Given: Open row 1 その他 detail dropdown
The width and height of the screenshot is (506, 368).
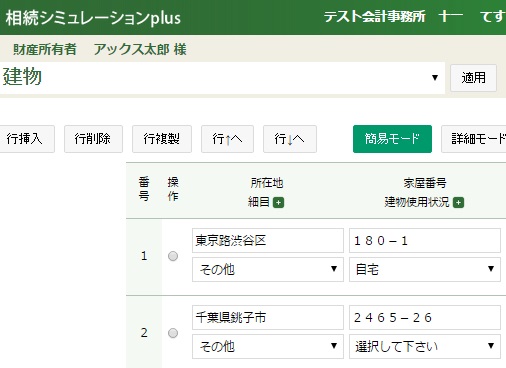Looking at the screenshot, I should click(x=268, y=269).
